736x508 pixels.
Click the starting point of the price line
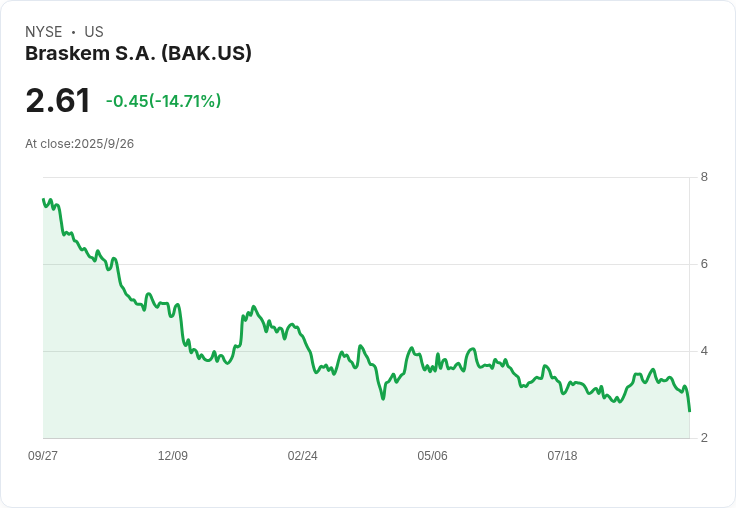pos(43,199)
